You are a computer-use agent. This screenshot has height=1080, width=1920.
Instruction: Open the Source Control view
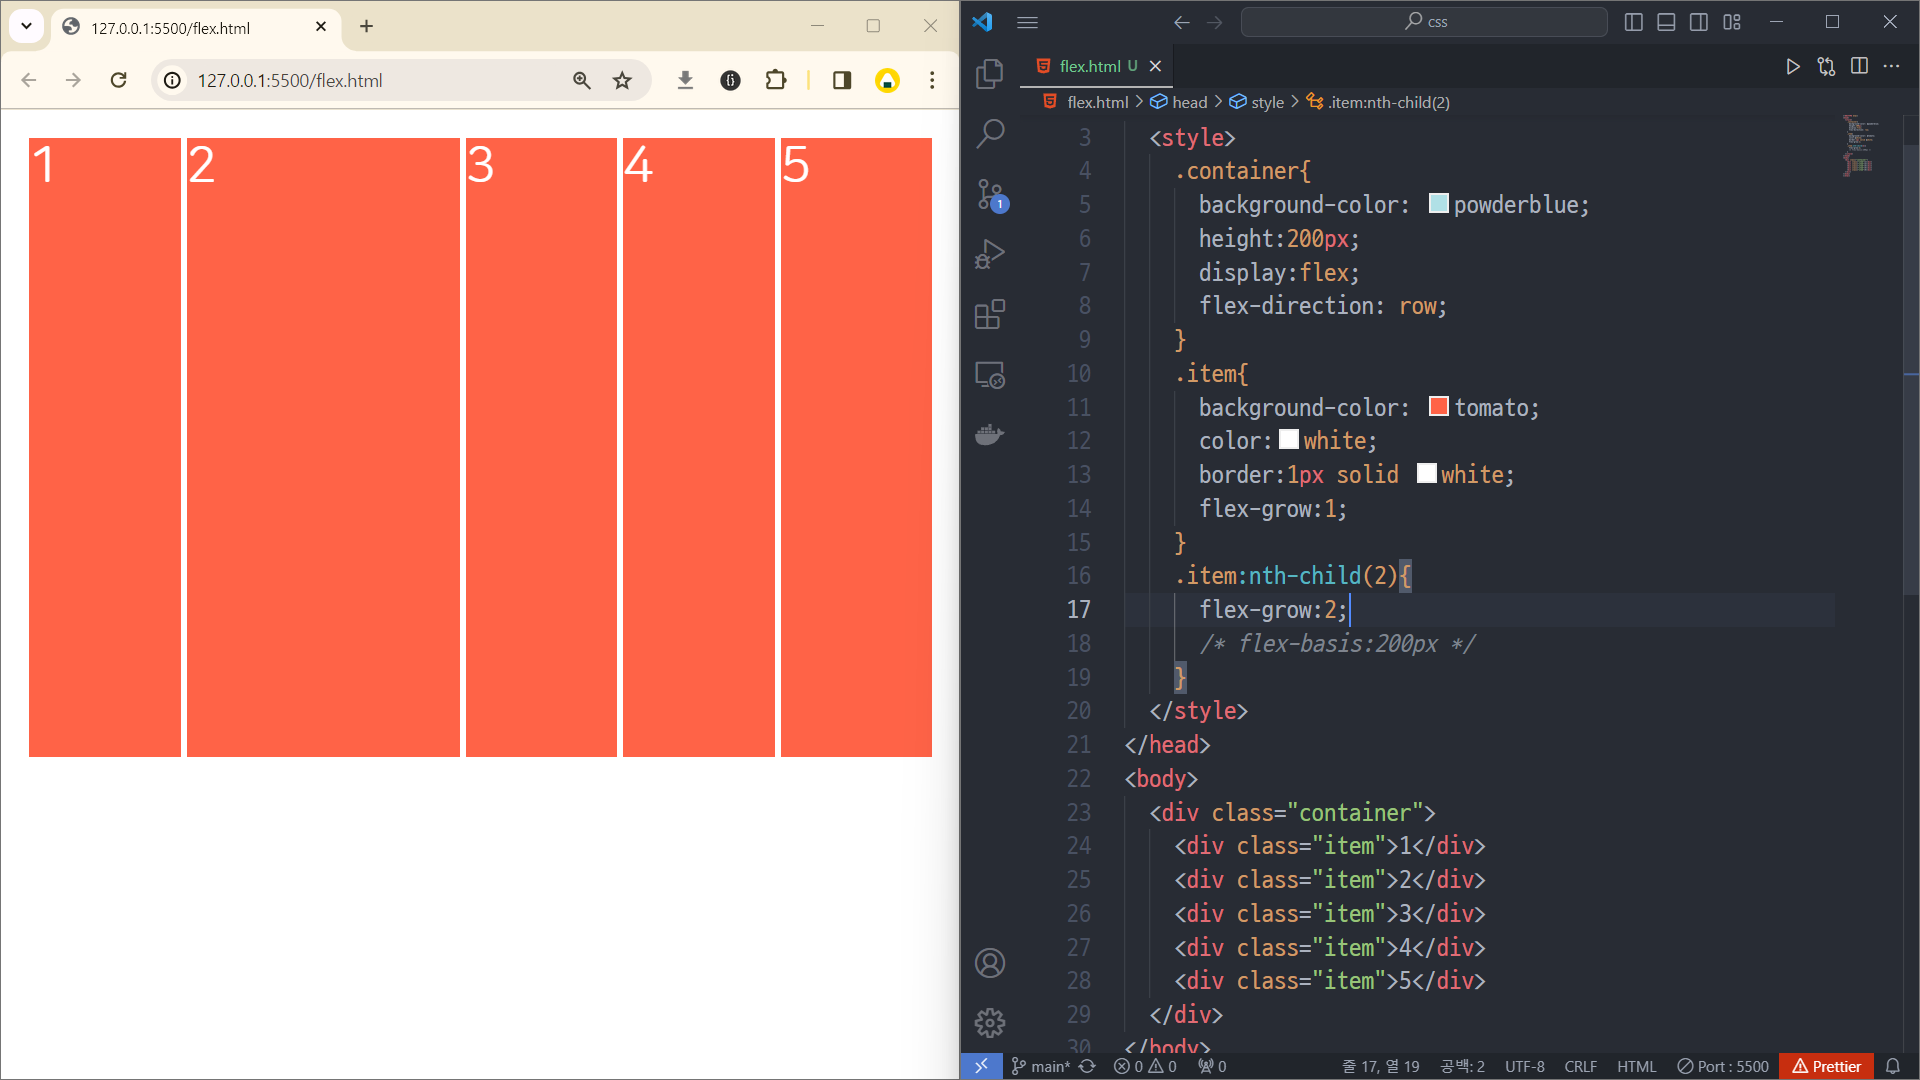click(x=989, y=194)
